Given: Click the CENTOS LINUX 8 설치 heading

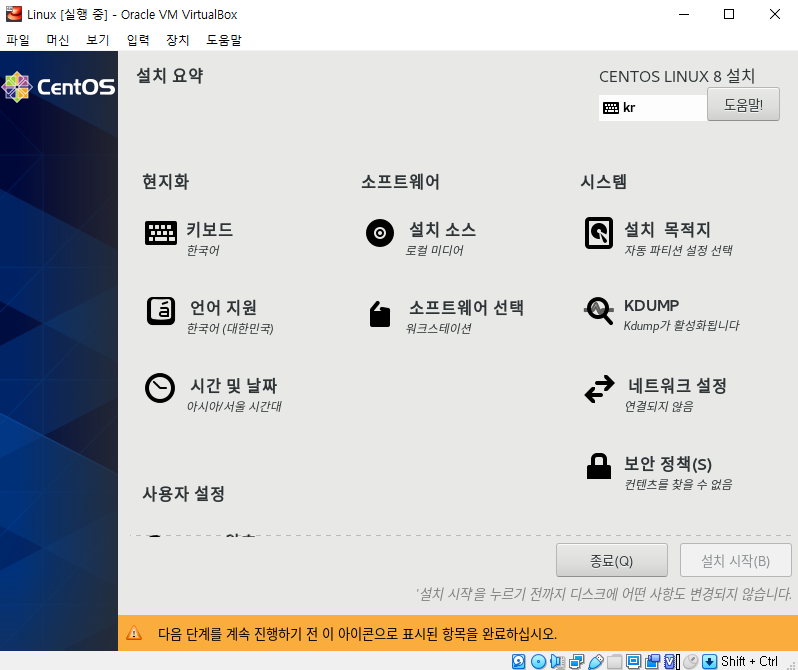Looking at the screenshot, I should (677, 76).
